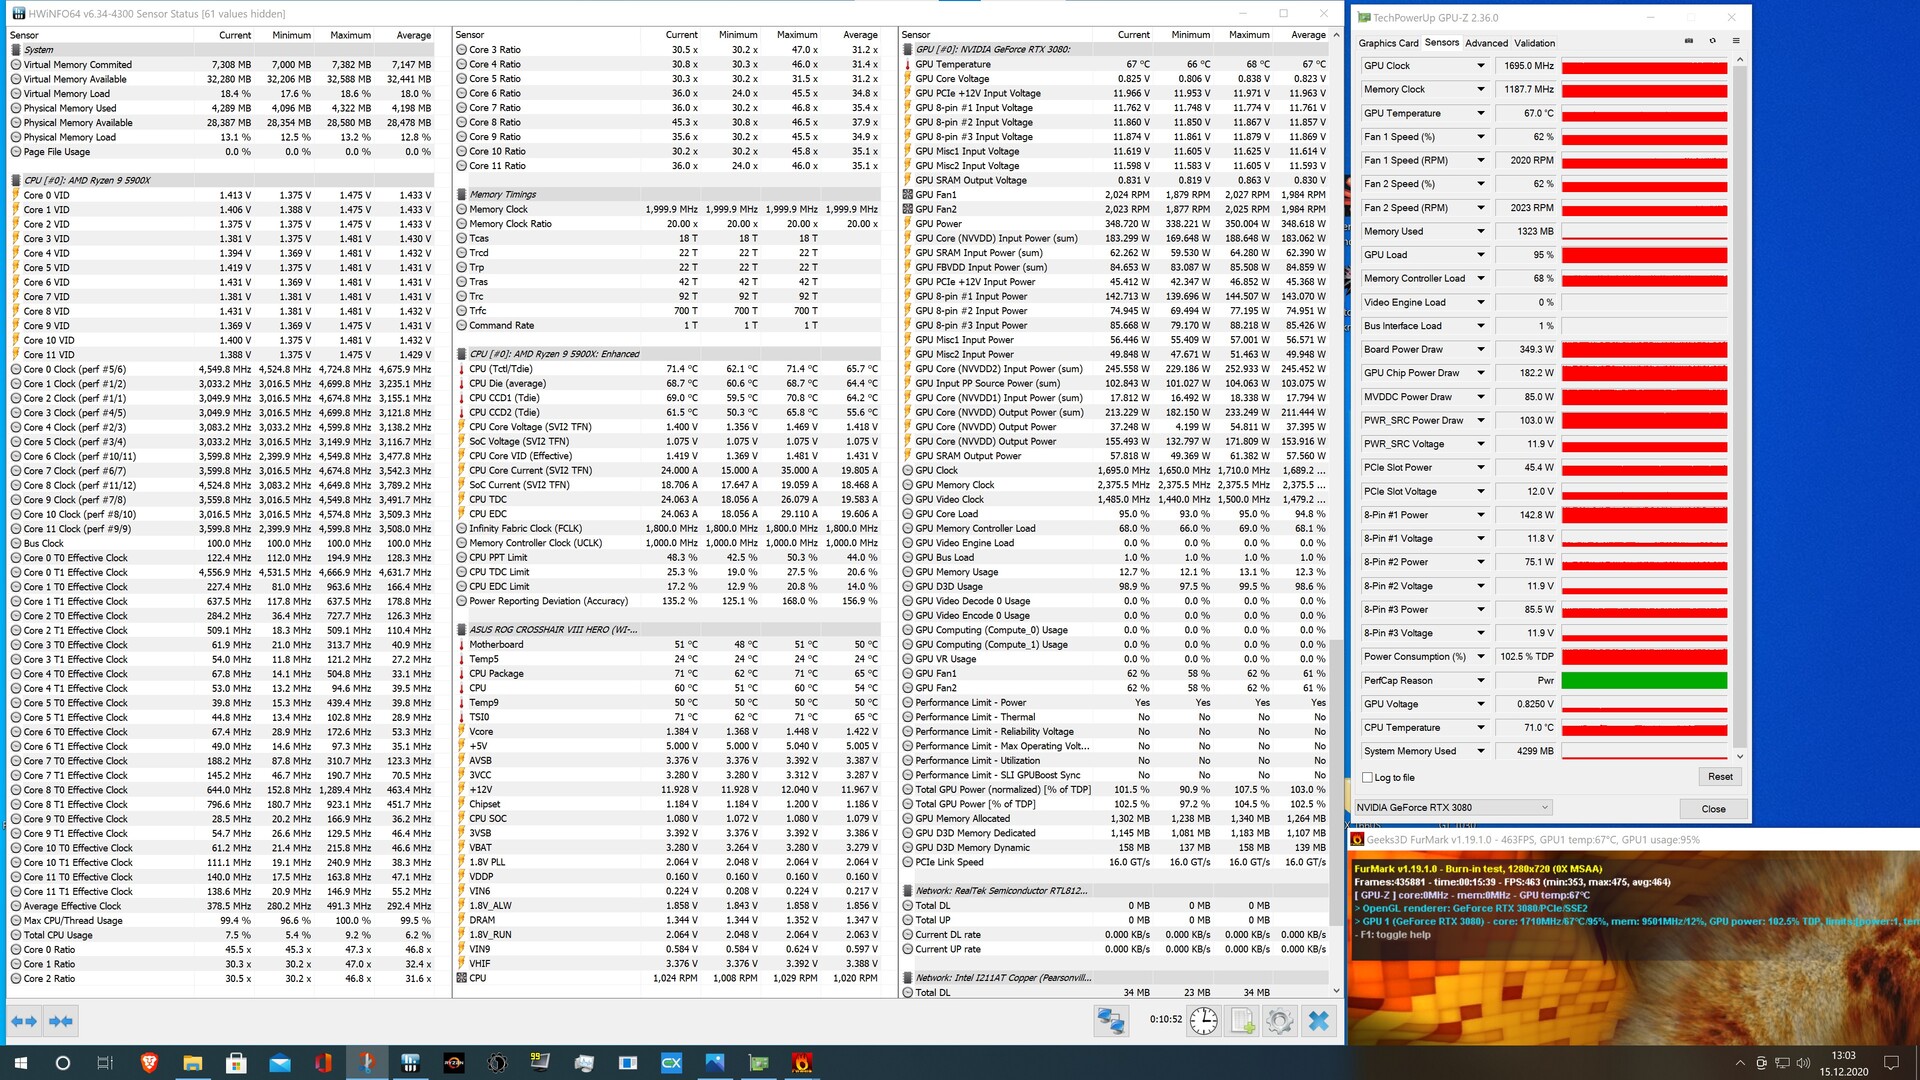Open Validation tab in GPU-Z

(1534, 43)
